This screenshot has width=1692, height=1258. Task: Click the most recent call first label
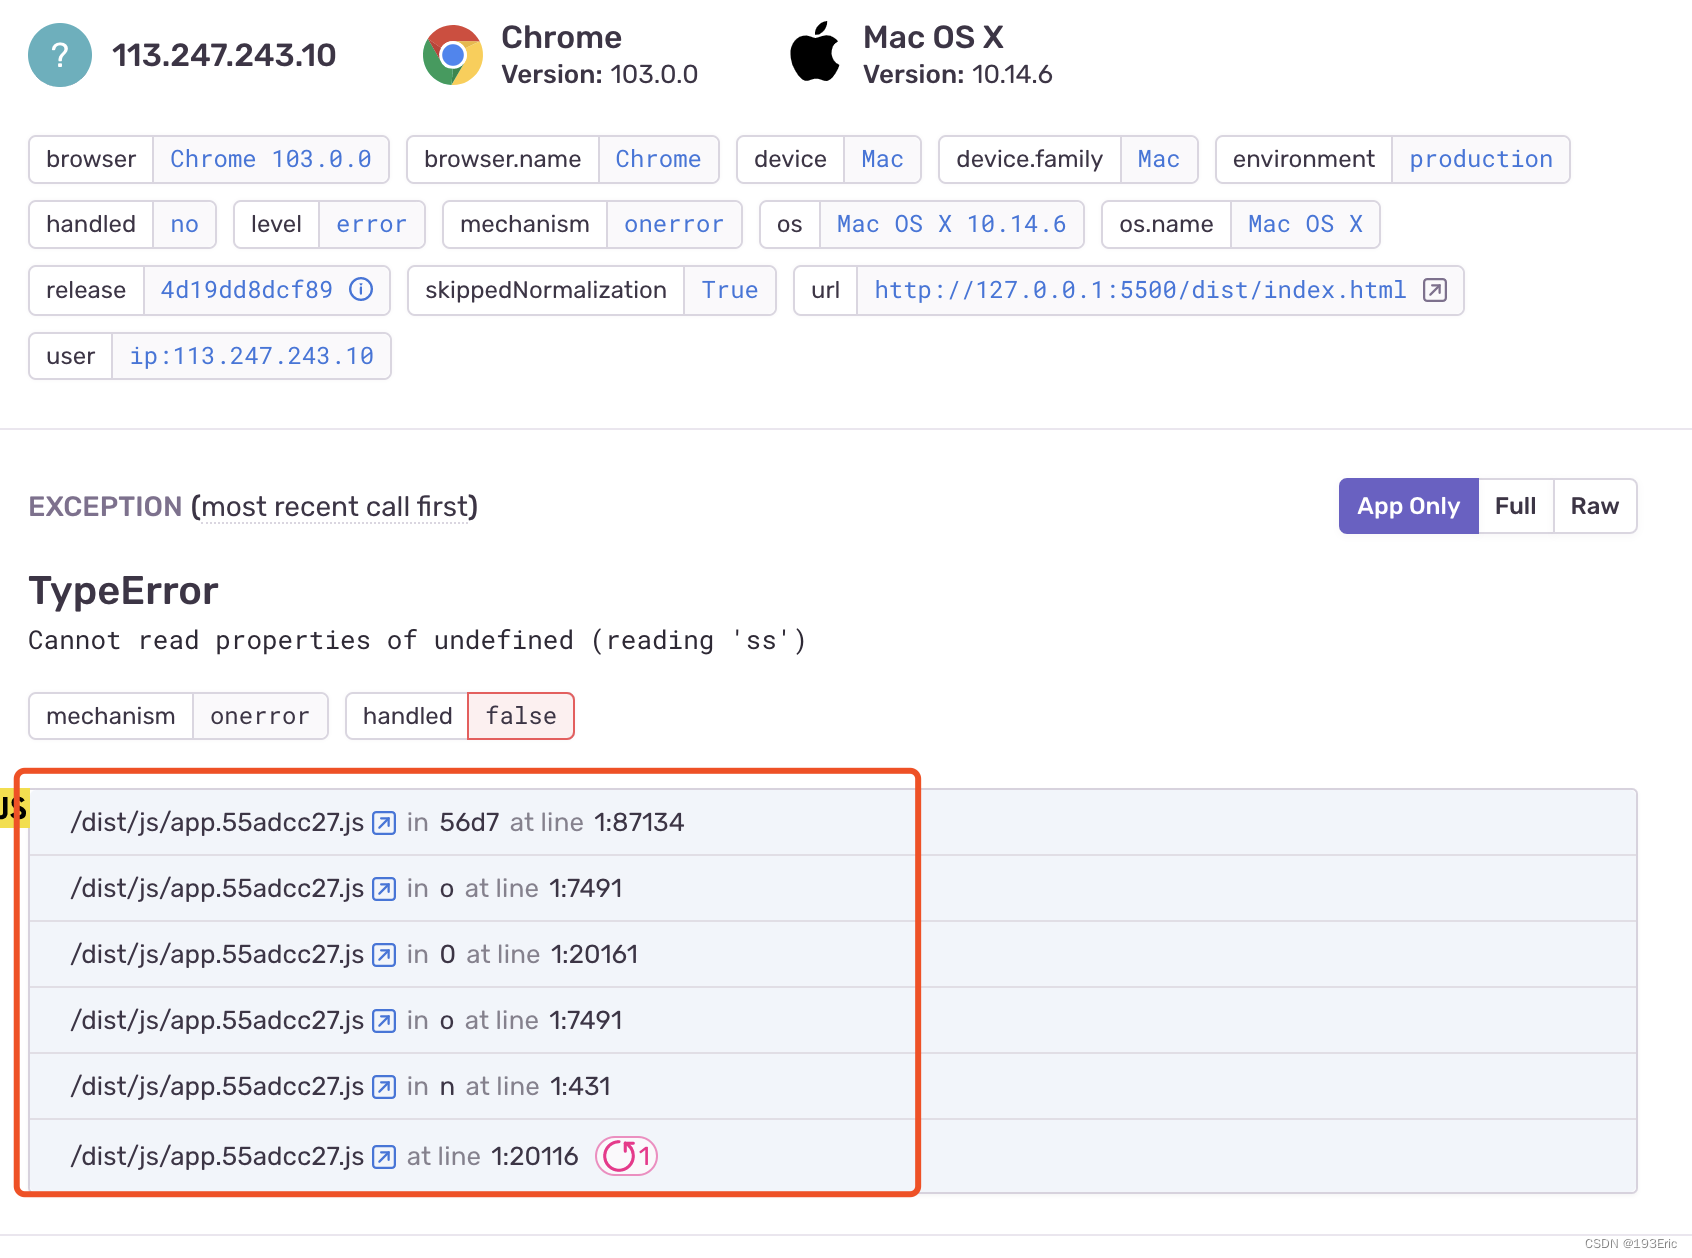click(x=335, y=507)
